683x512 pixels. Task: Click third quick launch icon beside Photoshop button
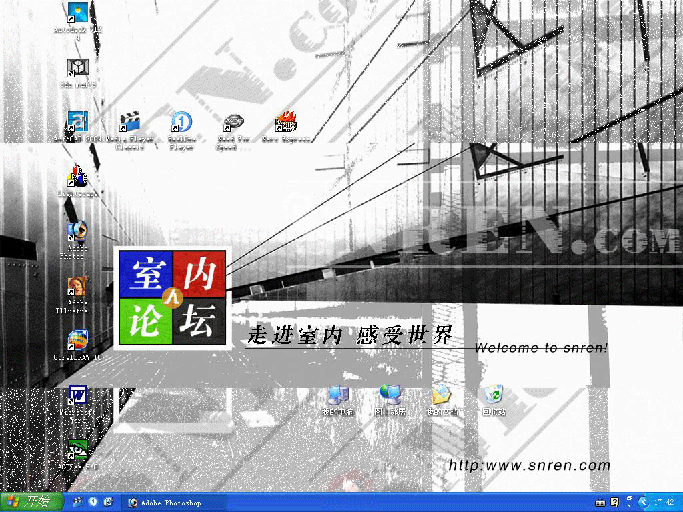(x=108, y=502)
